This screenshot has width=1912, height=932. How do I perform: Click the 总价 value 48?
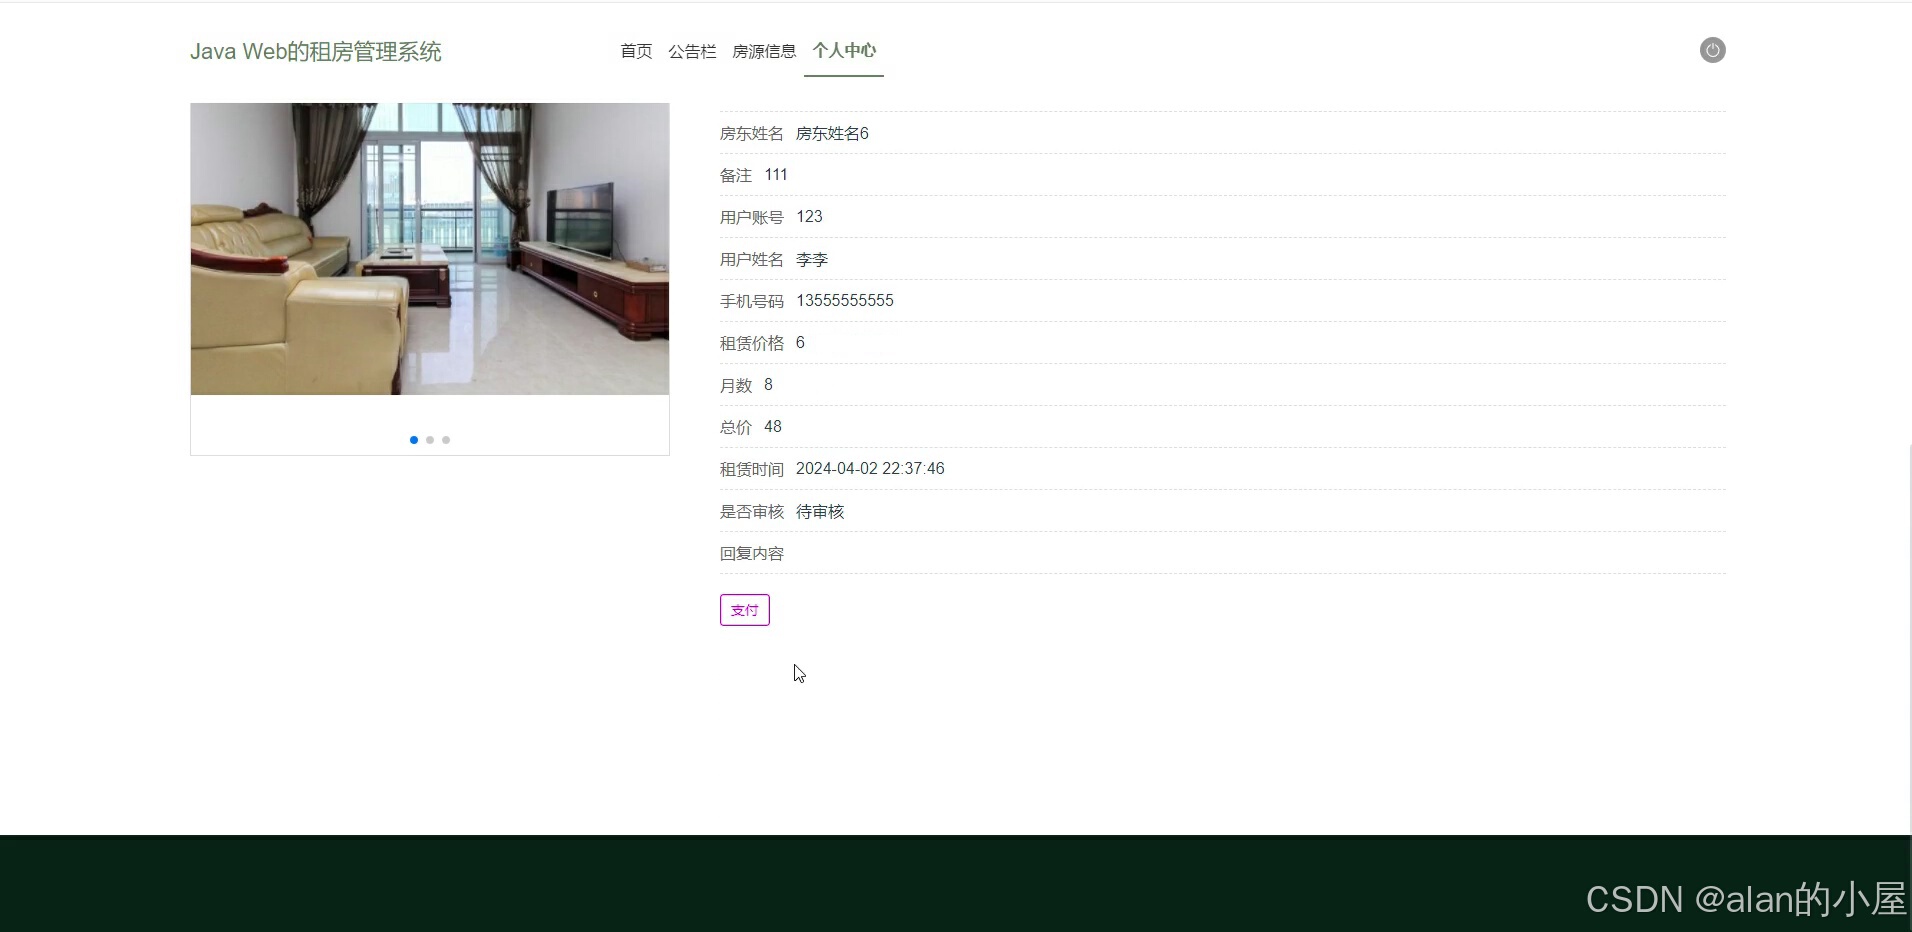pyautogui.click(x=773, y=427)
